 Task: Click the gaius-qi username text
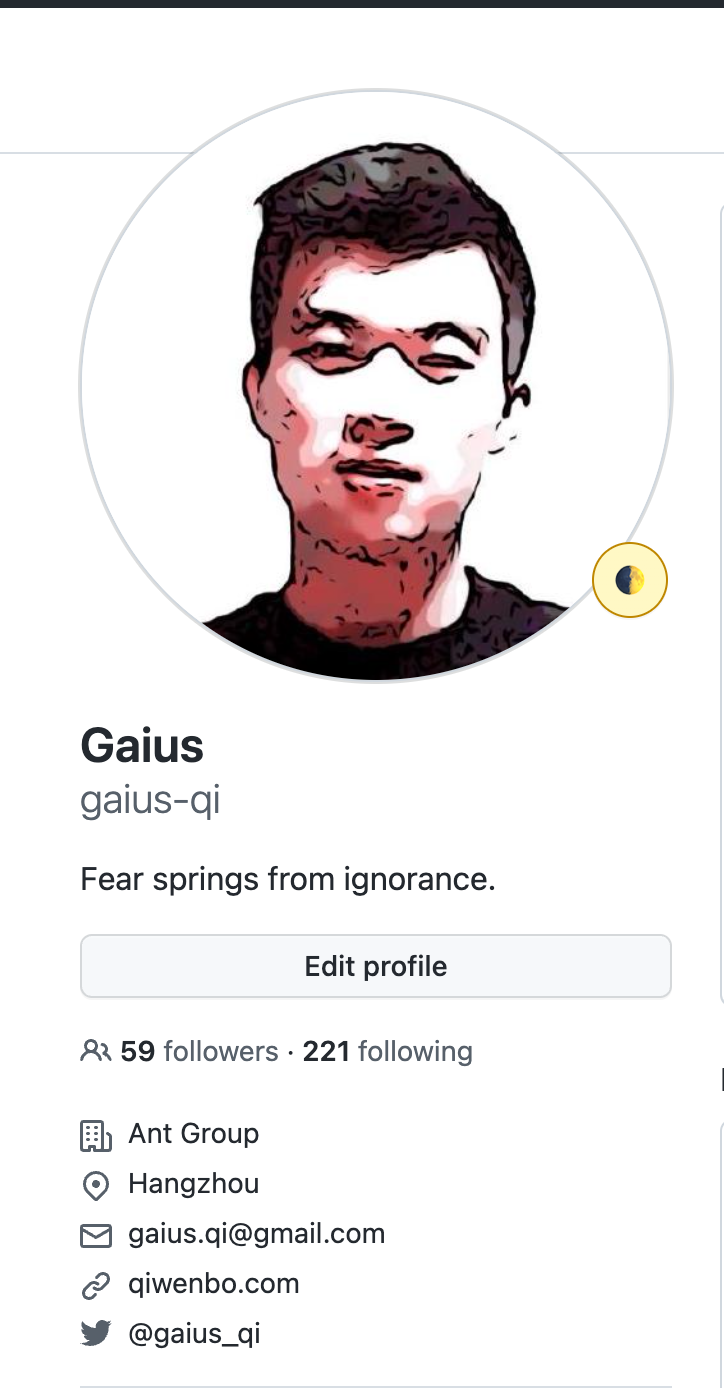pos(150,801)
